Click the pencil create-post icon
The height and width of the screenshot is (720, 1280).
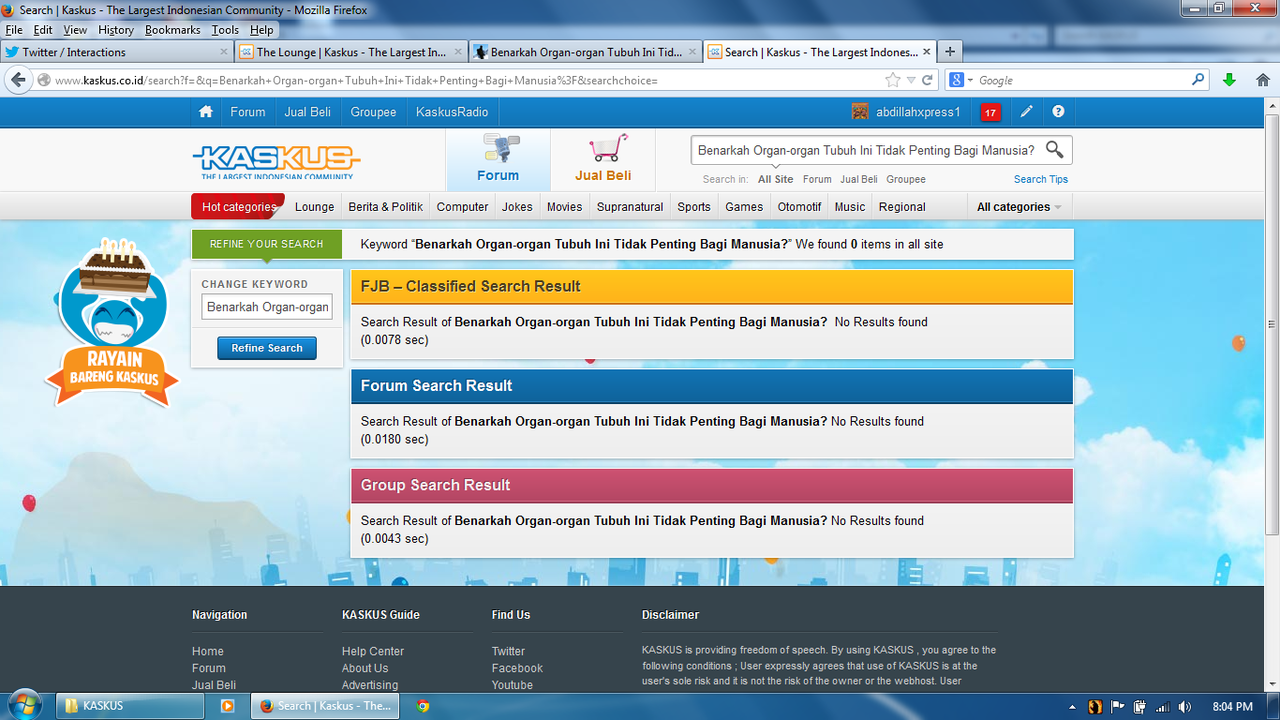click(1026, 112)
